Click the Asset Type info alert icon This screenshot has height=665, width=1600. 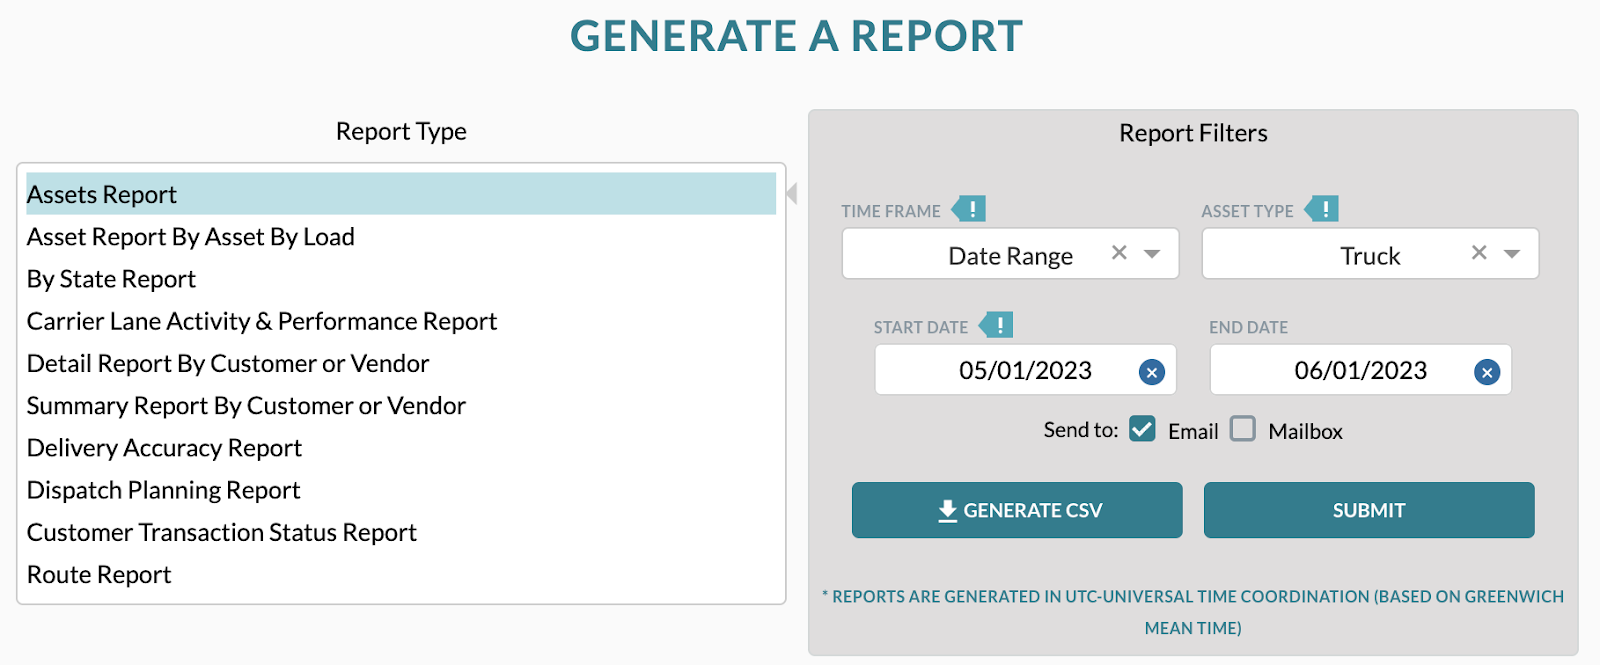(1322, 209)
